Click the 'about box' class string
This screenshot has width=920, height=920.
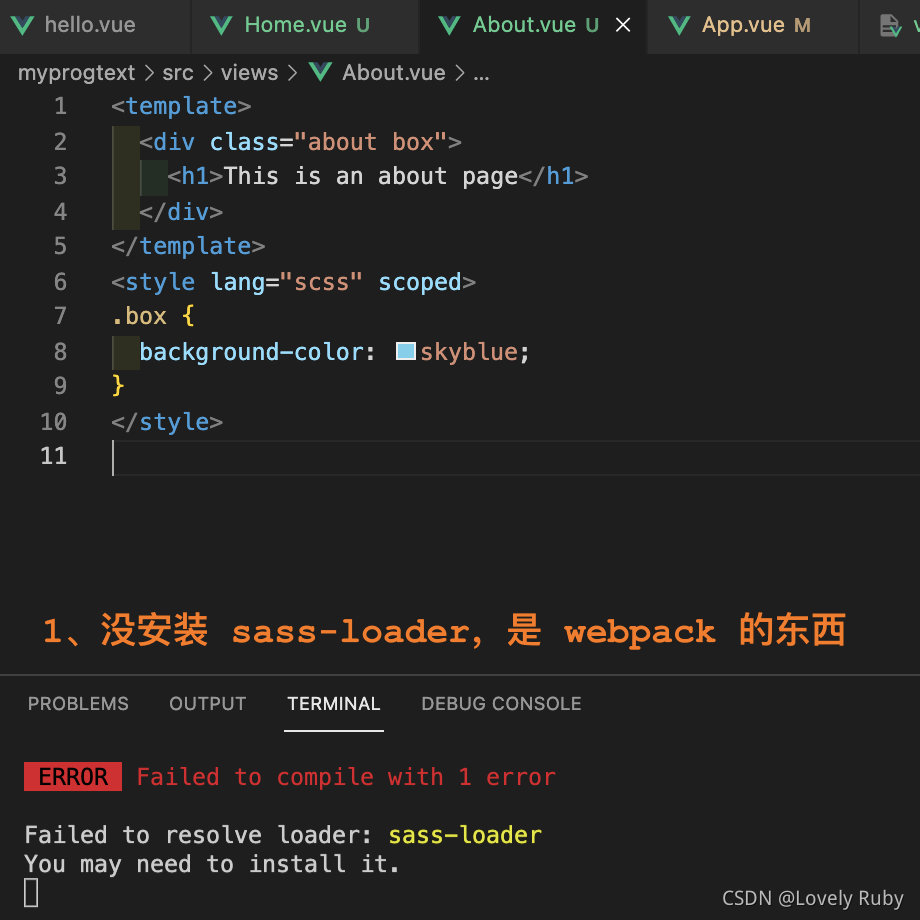pos(371,142)
